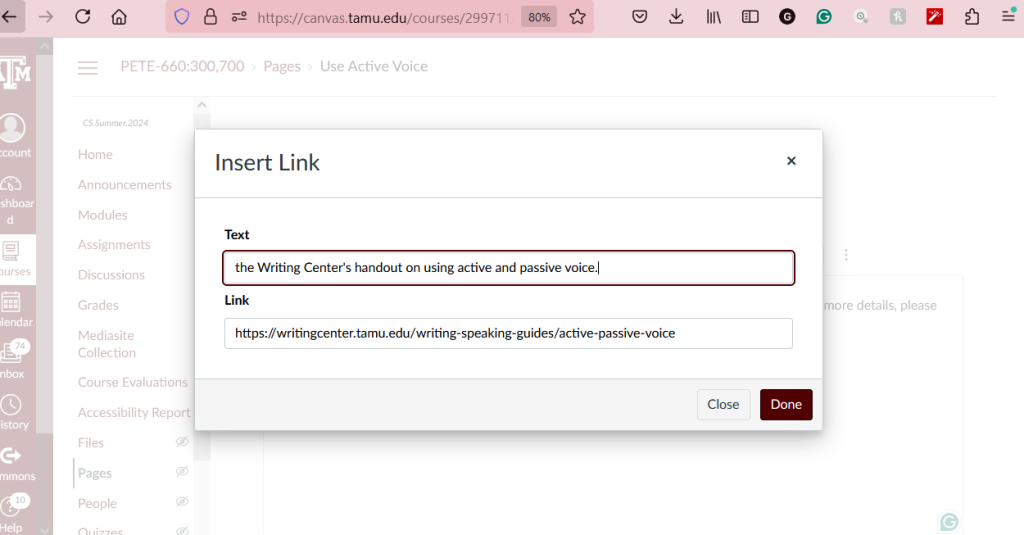The width and height of the screenshot is (1024, 535).
Task: Click the browser back arrow
Action: point(9,16)
